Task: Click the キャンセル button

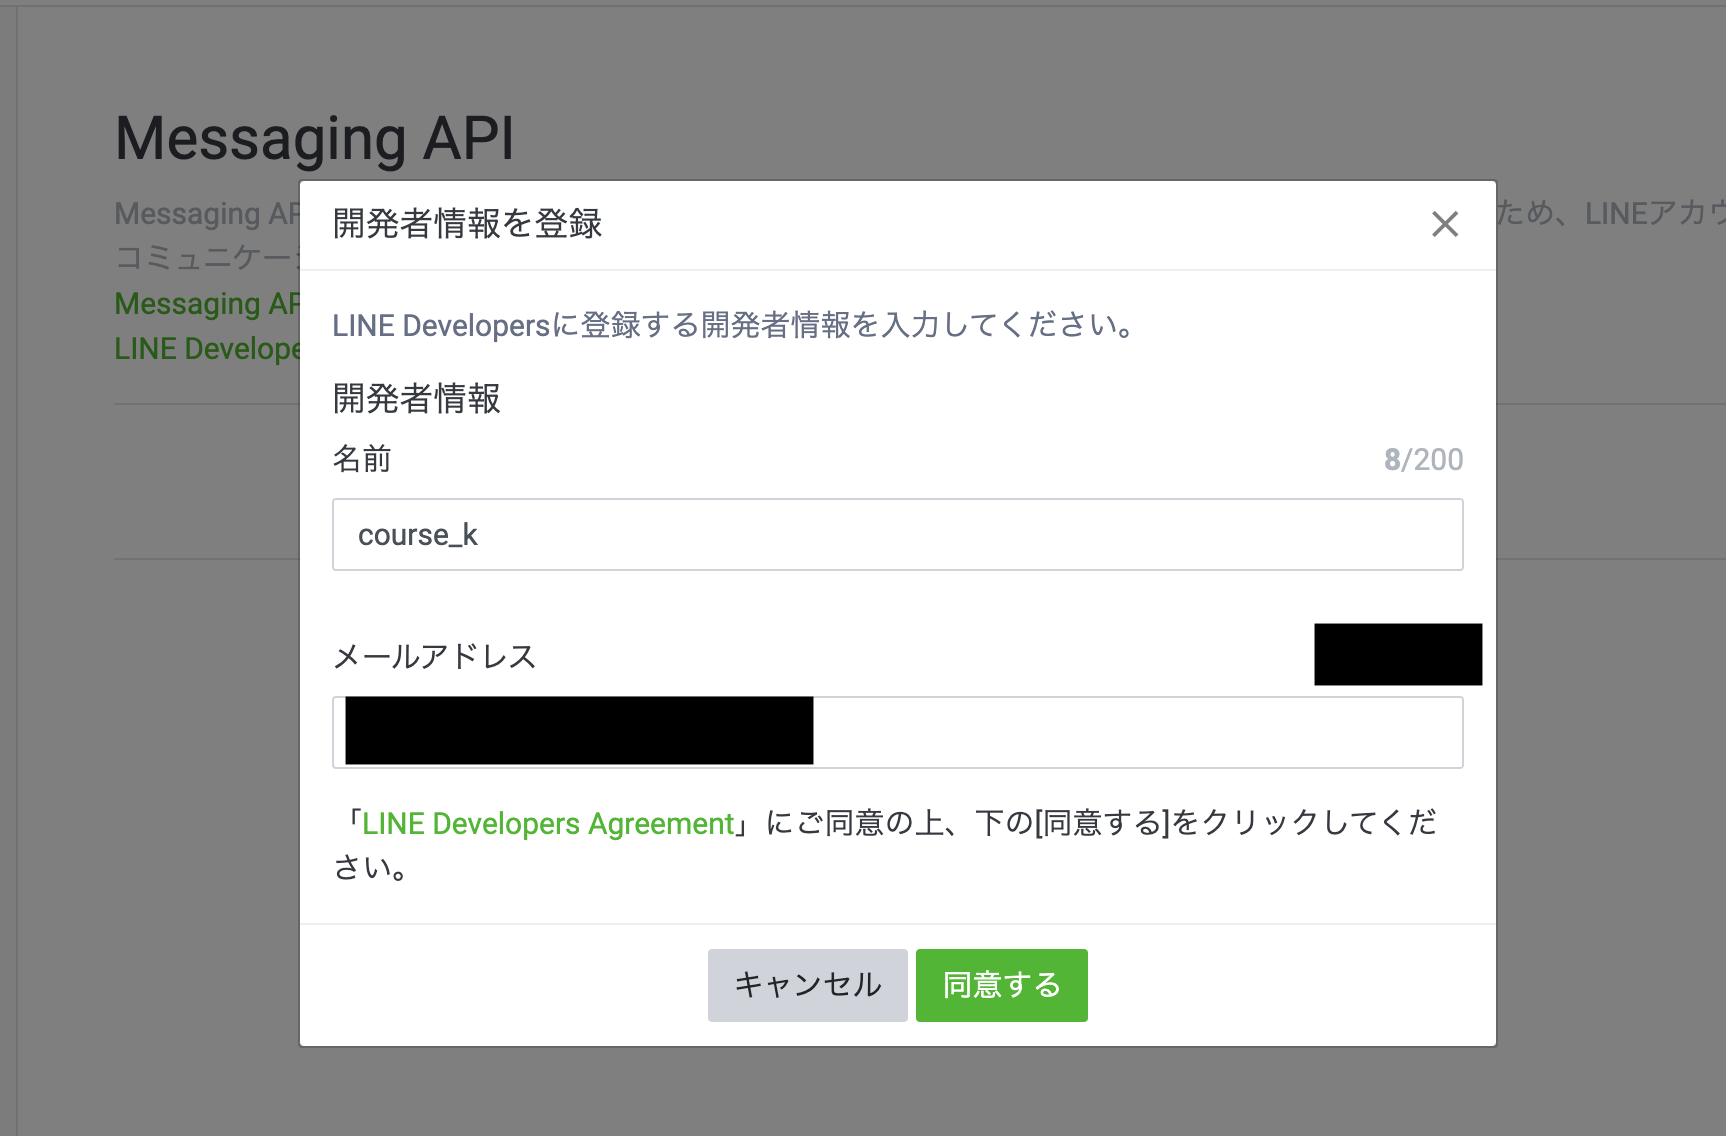Action: (808, 985)
